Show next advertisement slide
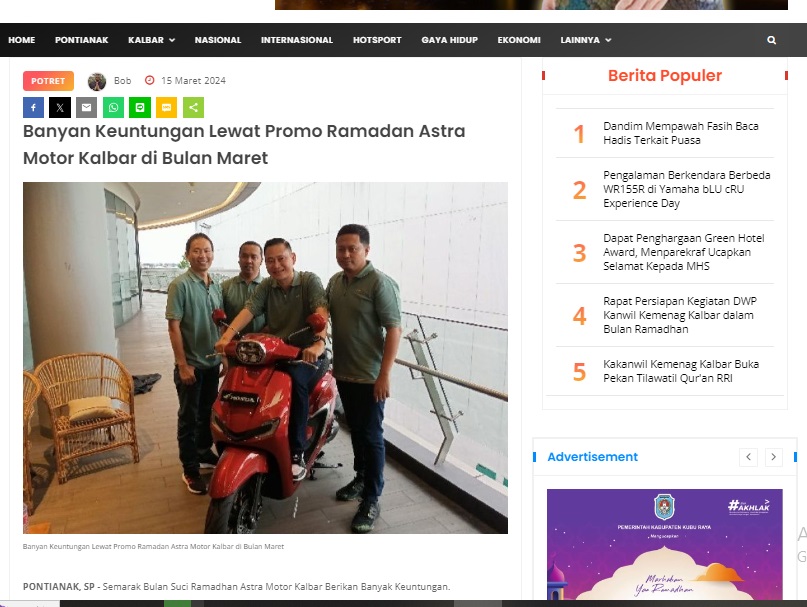Screen dimensions: 807x607 774,457
